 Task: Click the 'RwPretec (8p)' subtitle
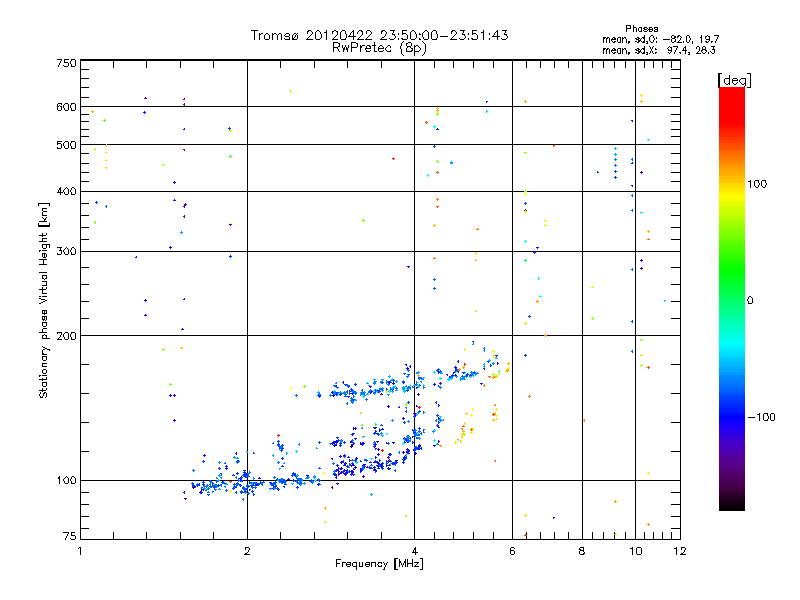click(x=379, y=48)
